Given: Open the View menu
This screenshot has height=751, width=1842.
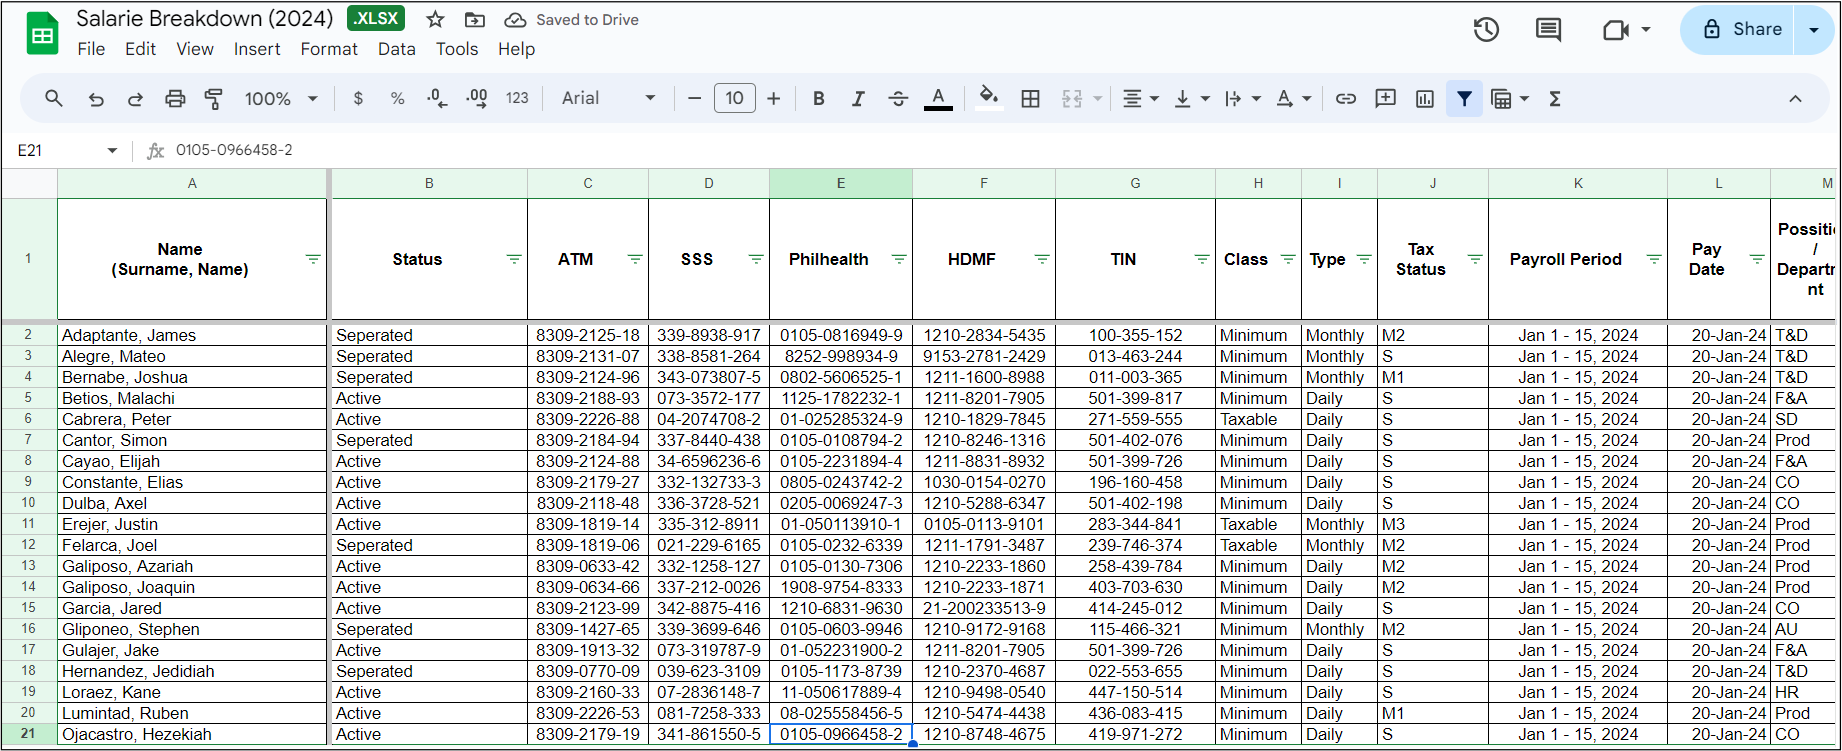Looking at the screenshot, I should click(x=195, y=49).
